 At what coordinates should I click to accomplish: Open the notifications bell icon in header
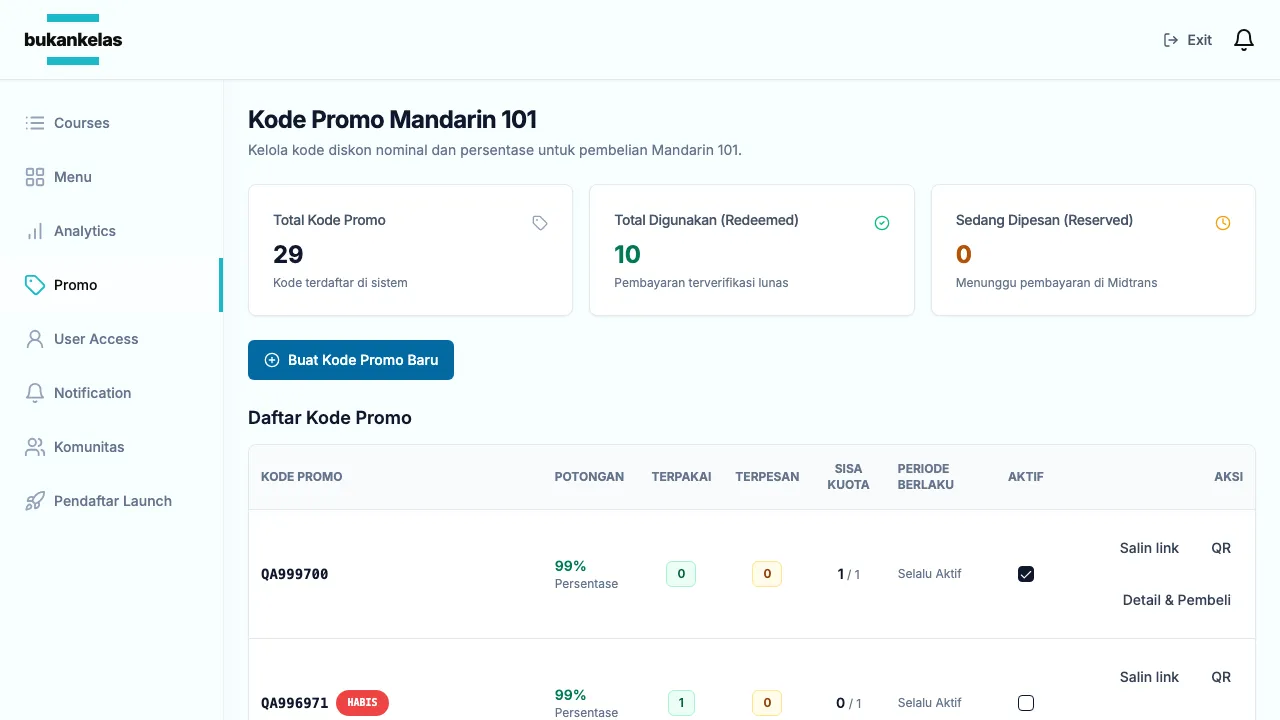(x=1243, y=40)
